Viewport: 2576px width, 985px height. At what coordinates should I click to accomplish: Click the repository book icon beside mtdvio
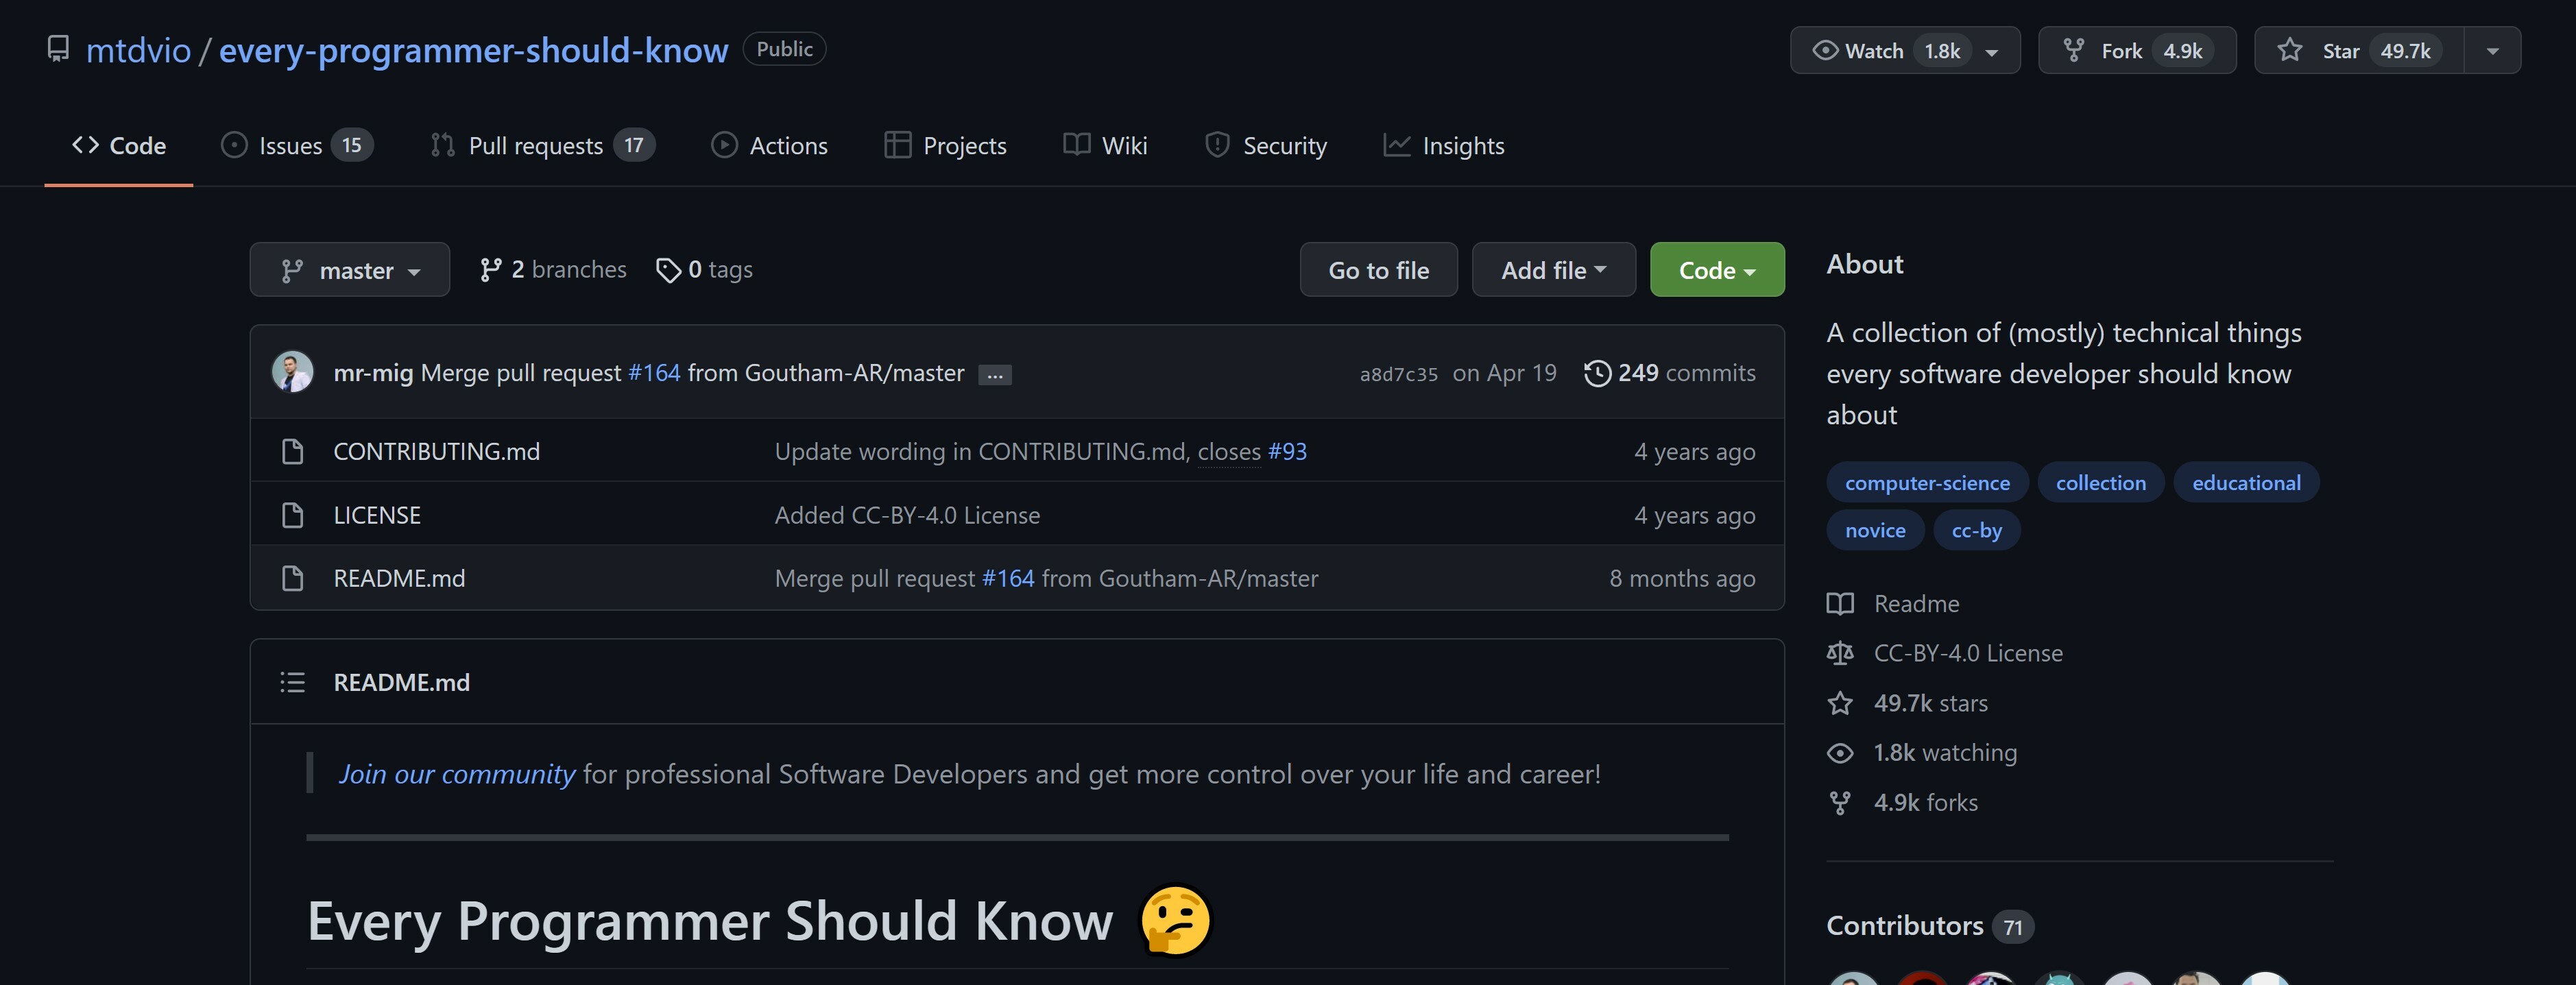pyautogui.click(x=59, y=48)
